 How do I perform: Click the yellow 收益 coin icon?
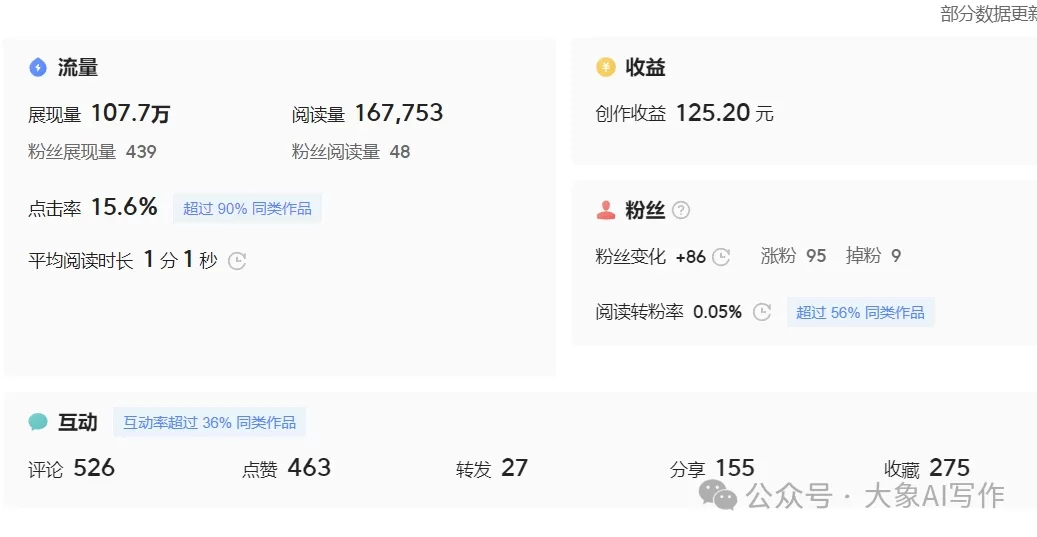(605, 67)
